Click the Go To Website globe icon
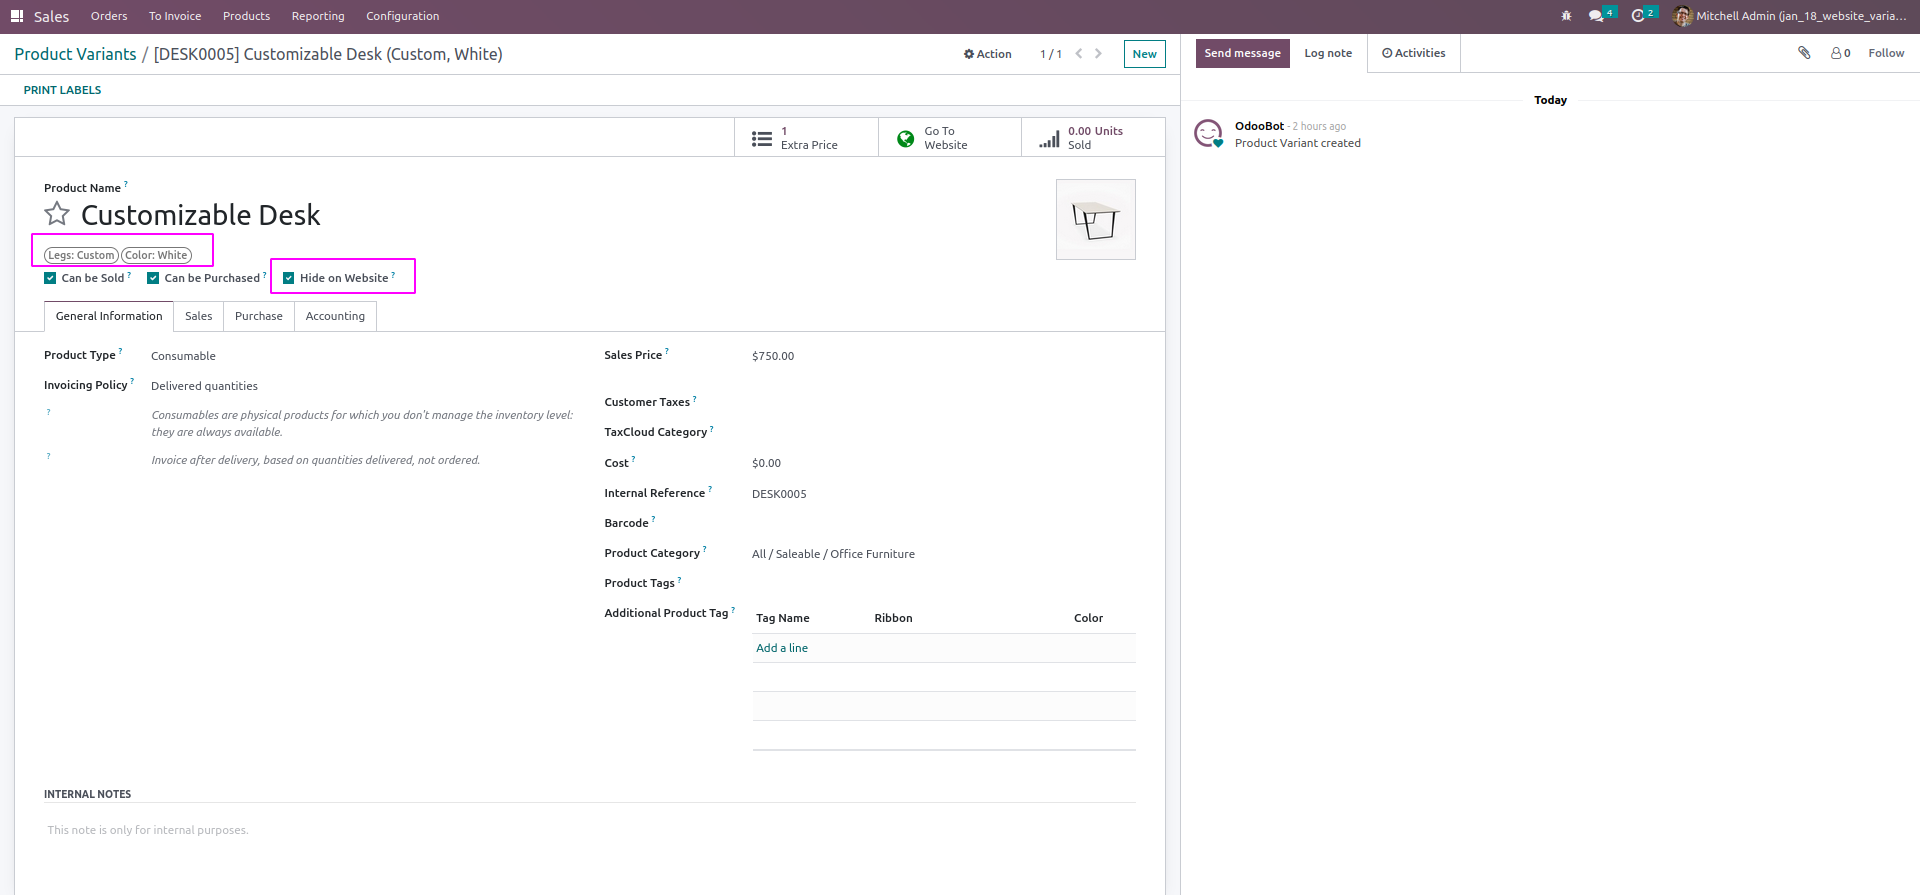Image resolution: width=1920 pixels, height=895 pixels. (905, 138)
